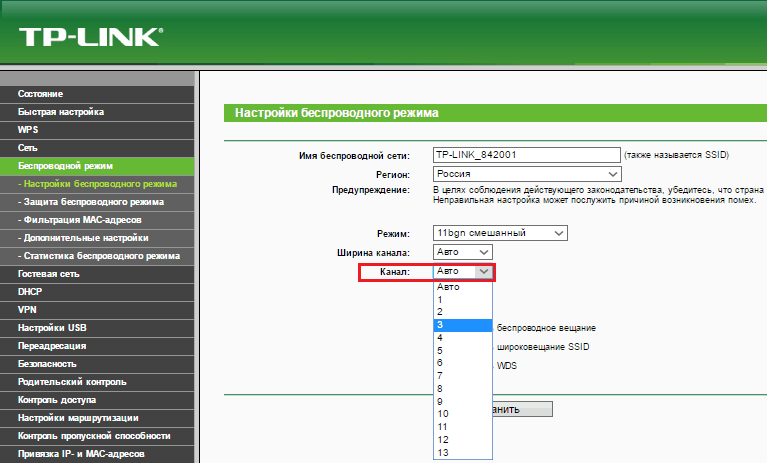Click the Режим field label
Image resolution: width=767 pixels, height=463 pixels.
tap(393, 234)
